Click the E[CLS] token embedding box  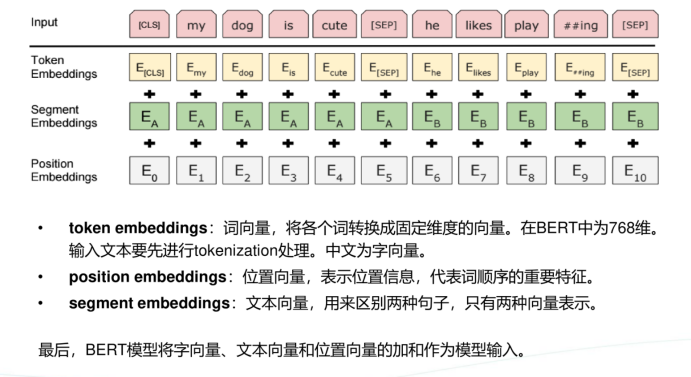[x=150, y=67]
